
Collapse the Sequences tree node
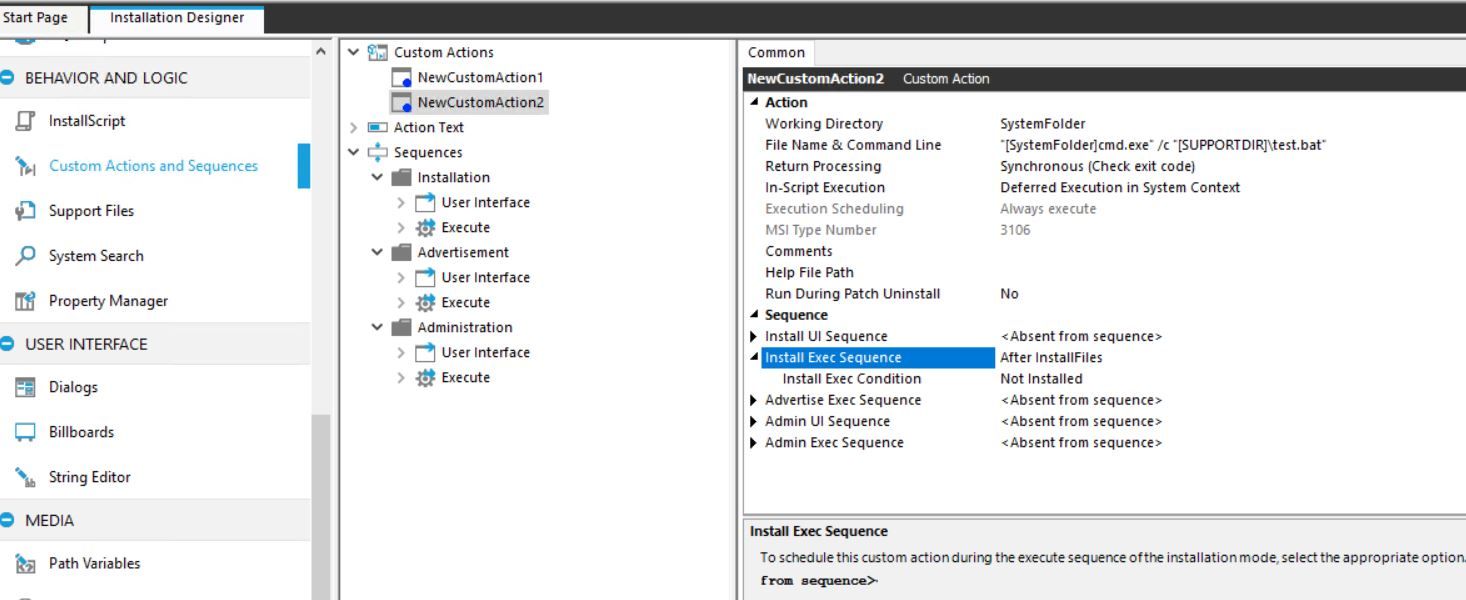click(x=353, y=152)
